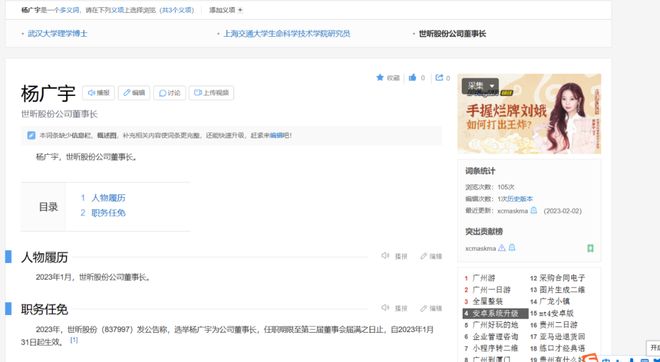Open xcmaskma profile in 突出贡献榜
The height and width of the screenshot is (362, 660).
[481, 248]
